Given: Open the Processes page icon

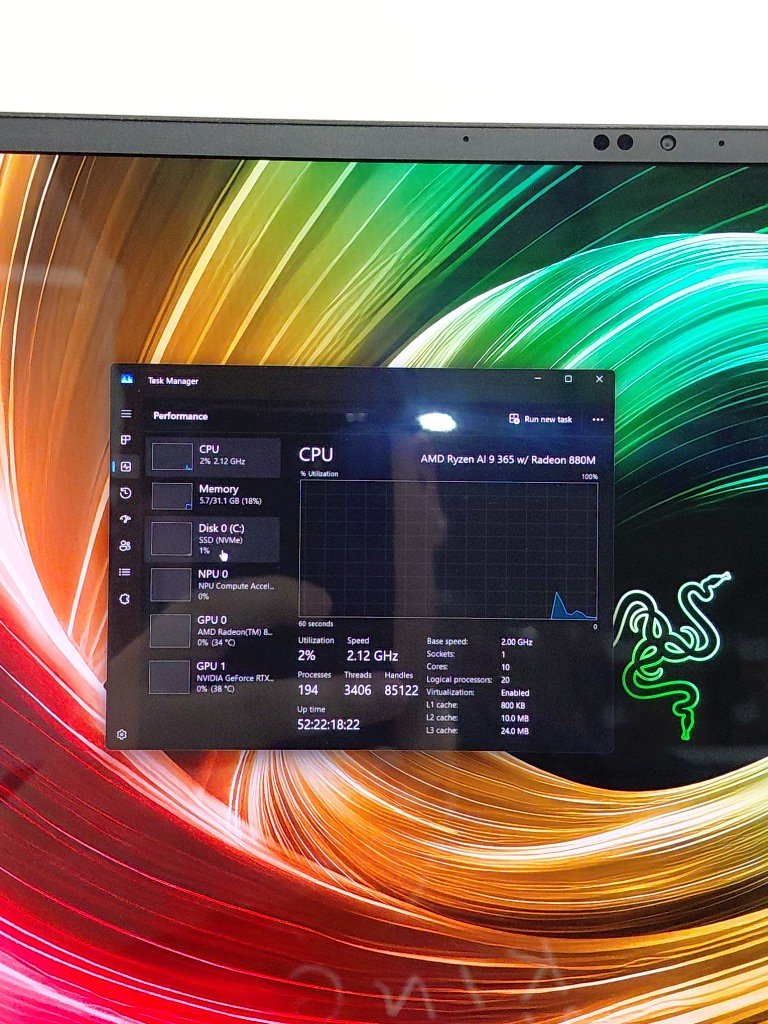Looking at the screenshot, I should 126,440.
